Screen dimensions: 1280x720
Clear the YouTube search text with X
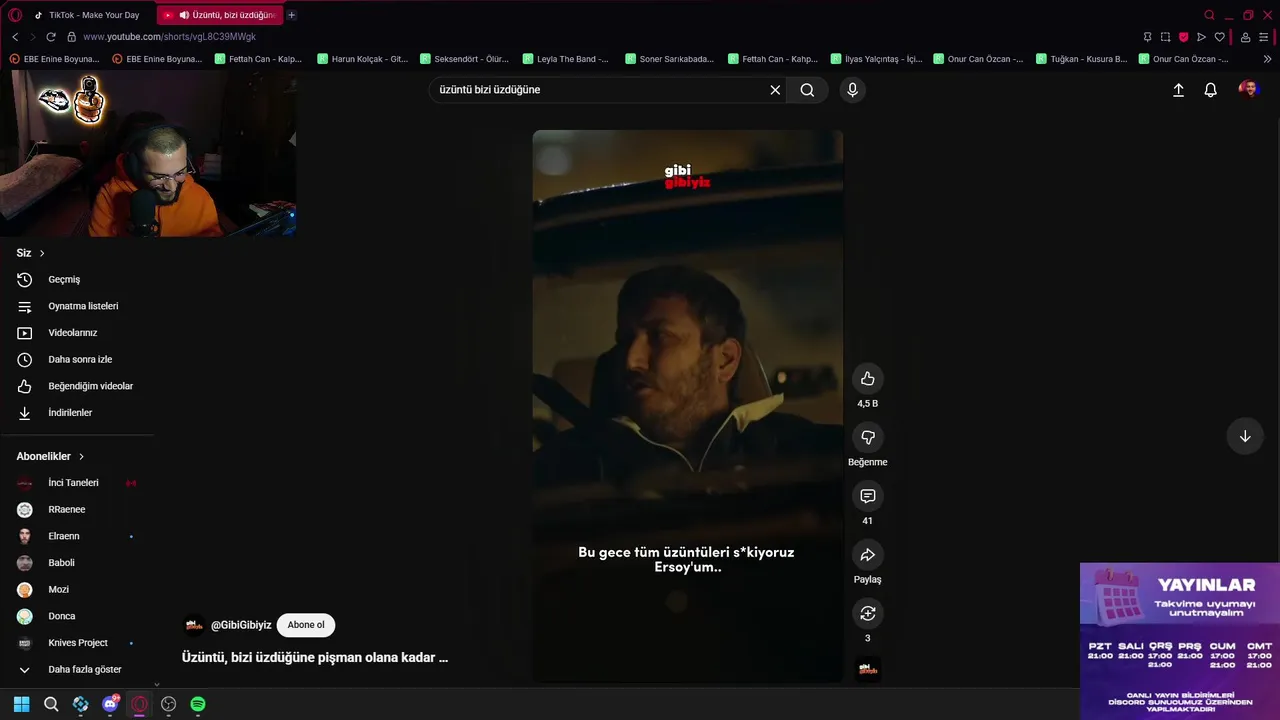click(x=775, y=90)
